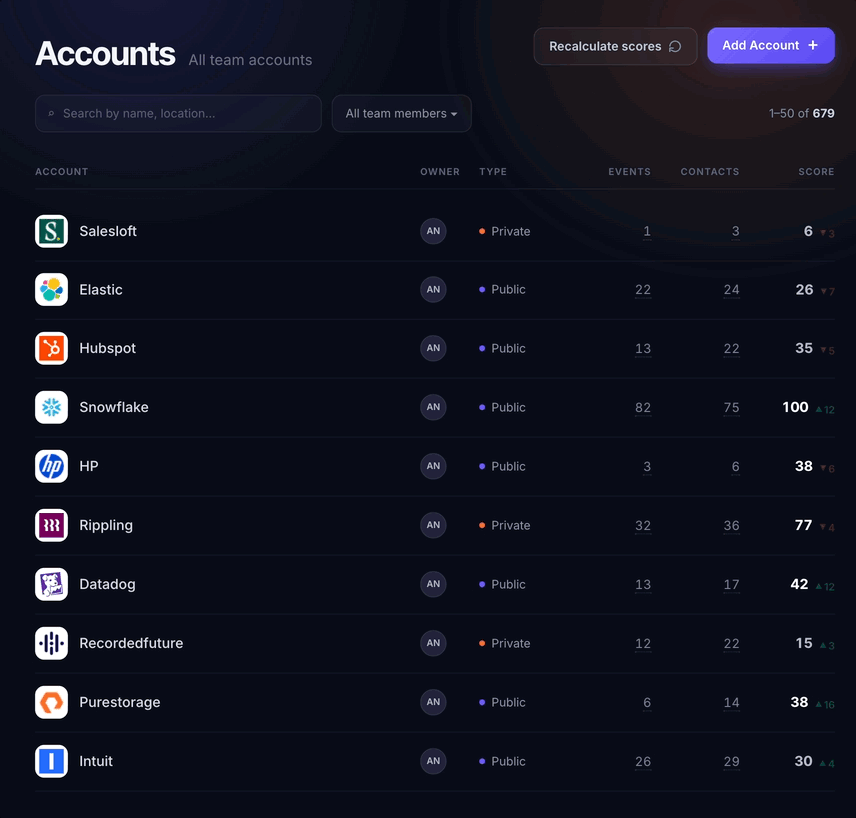Click the 1–50 of 679 pagination text
The height and width of the screenshot is (818, 856).
point(801,114)
